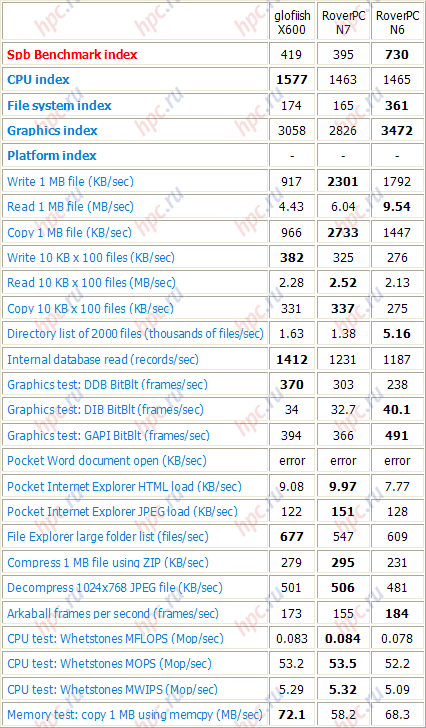
Task: Select the value 2733 in Copy 1 MB row
Action: 343,232
